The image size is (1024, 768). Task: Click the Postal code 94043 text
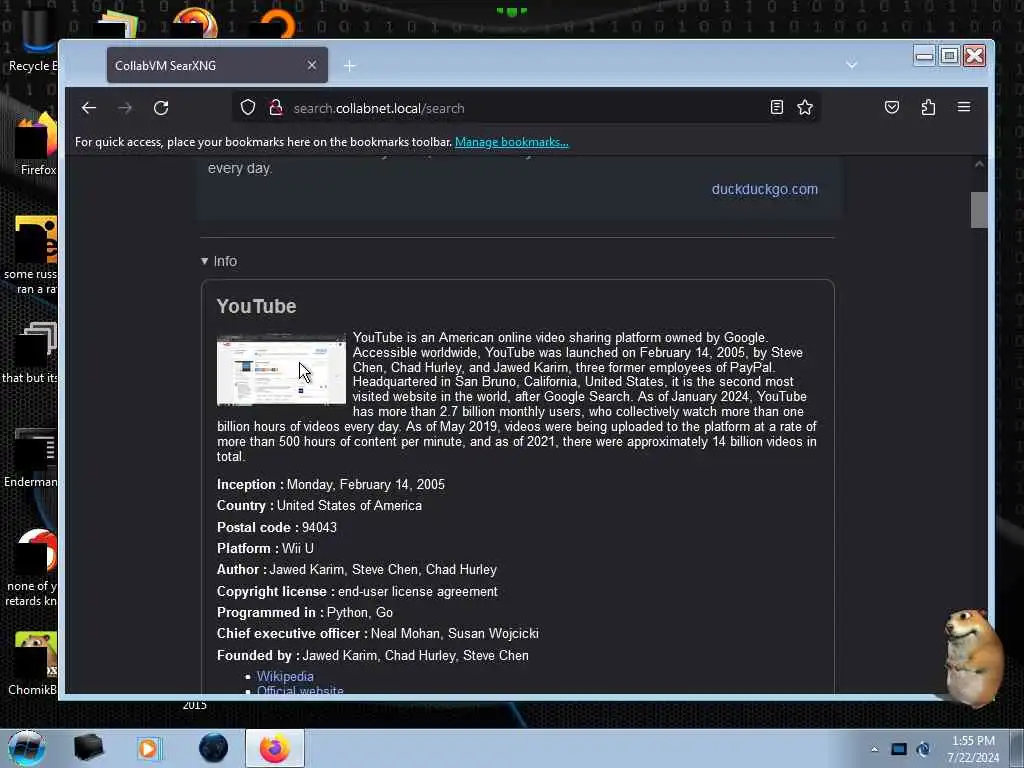277,528
